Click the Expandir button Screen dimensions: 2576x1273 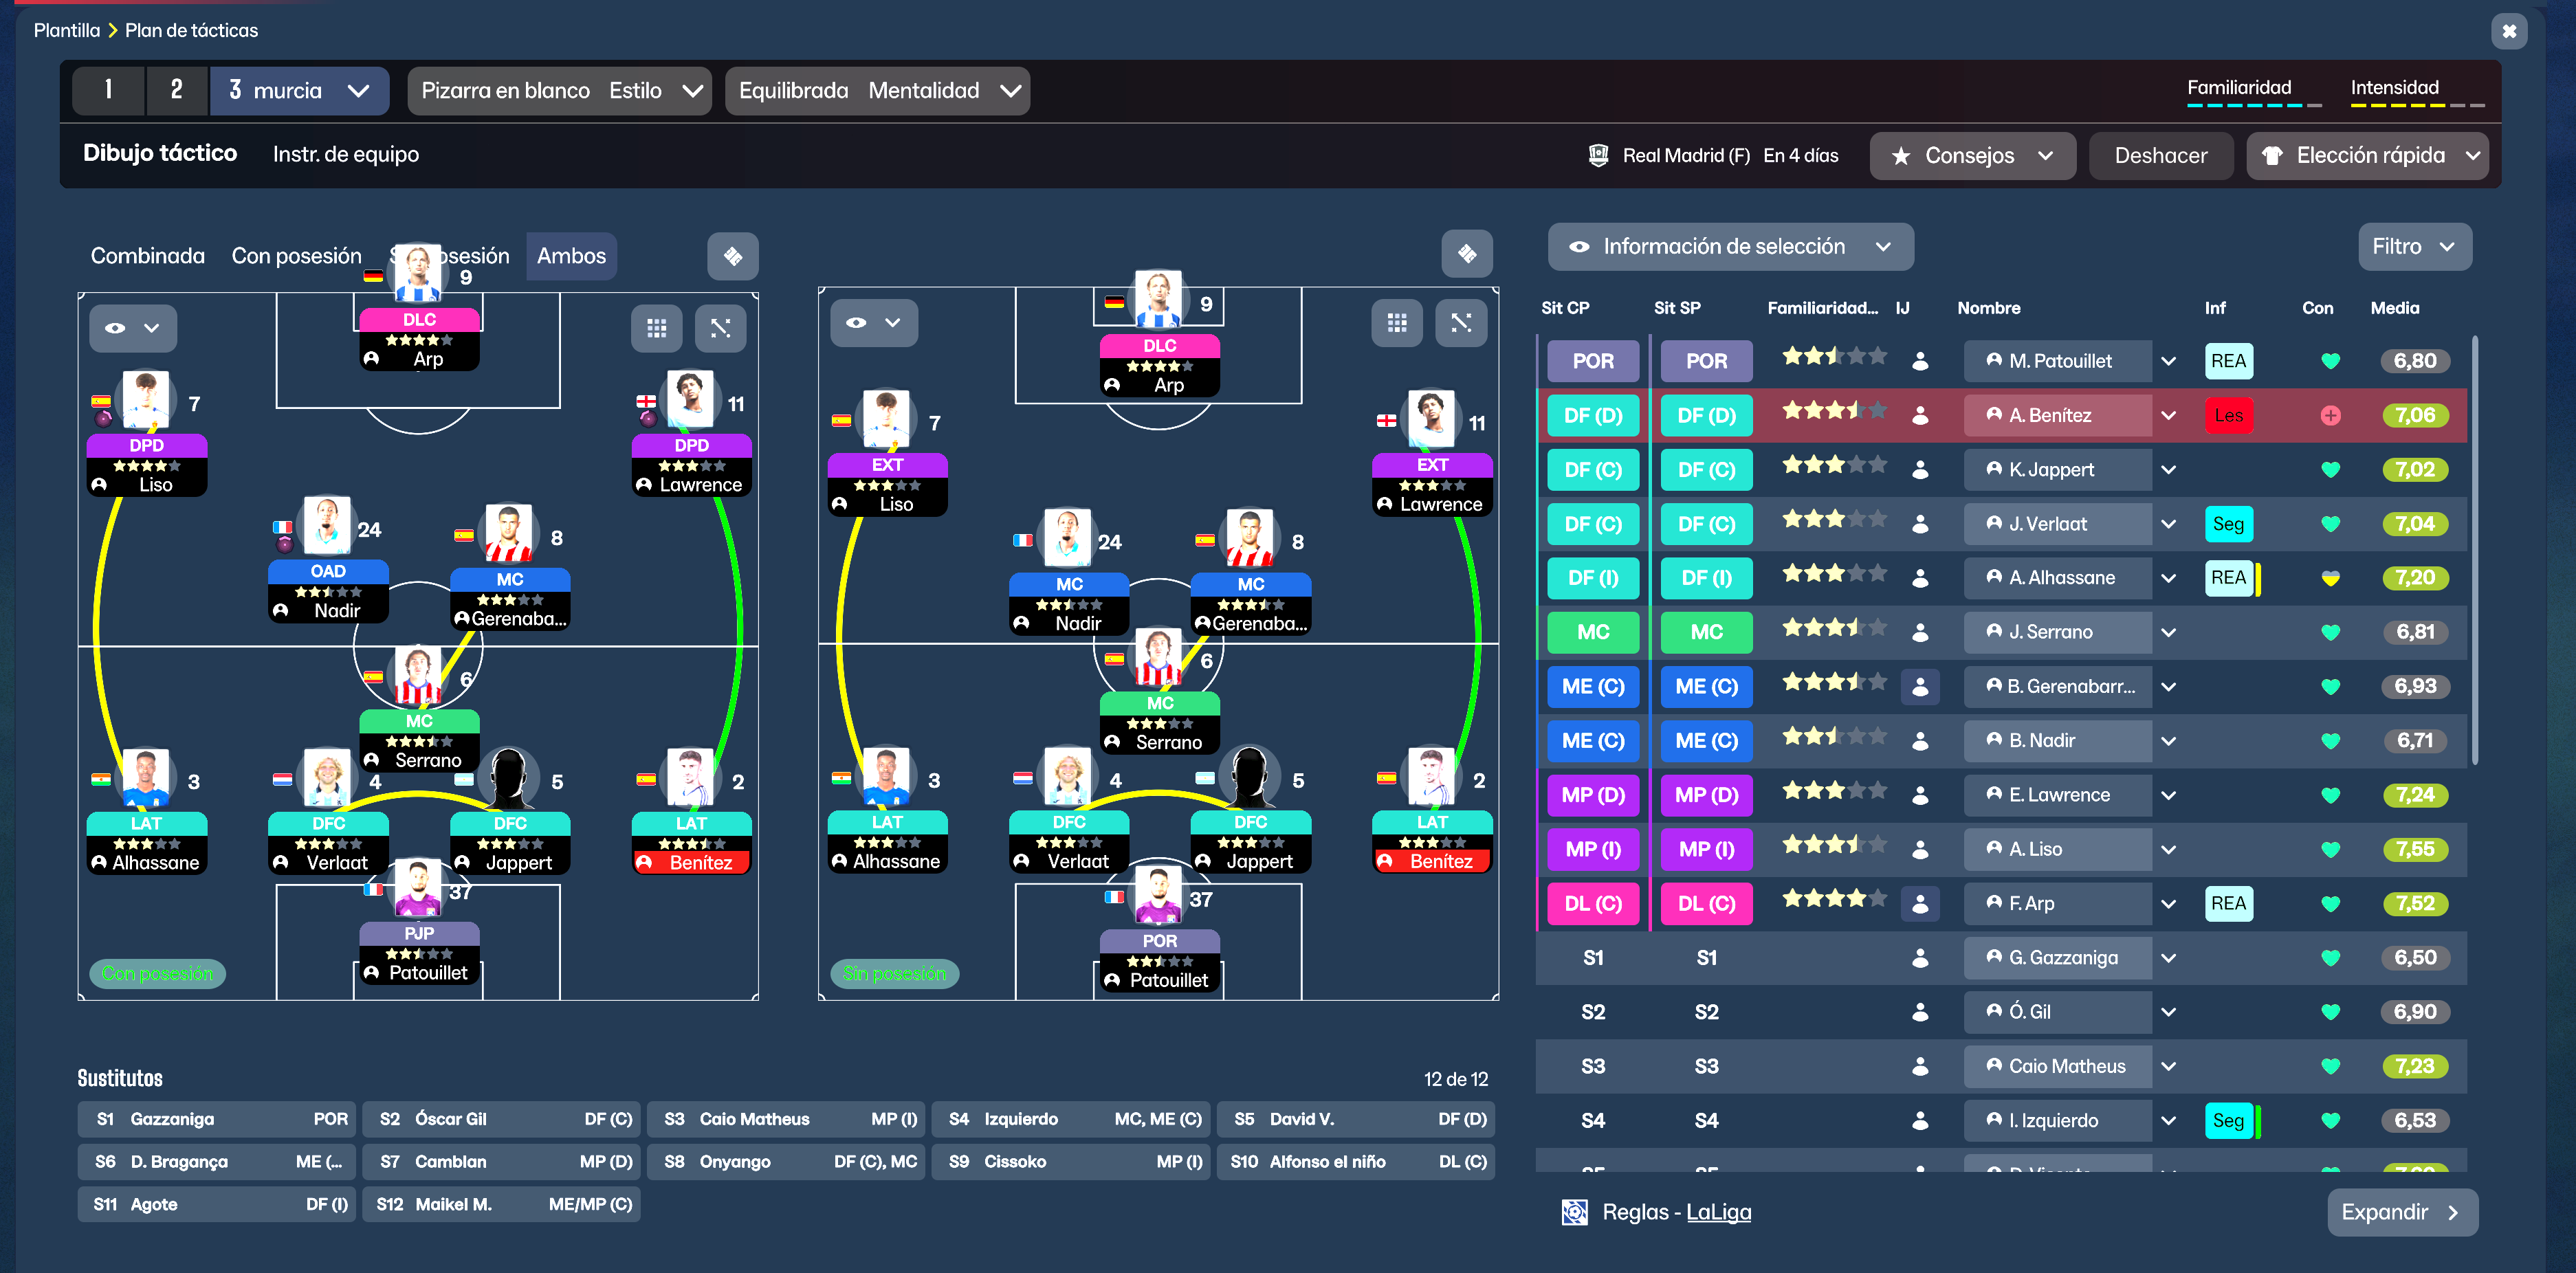[2402, 1212]
